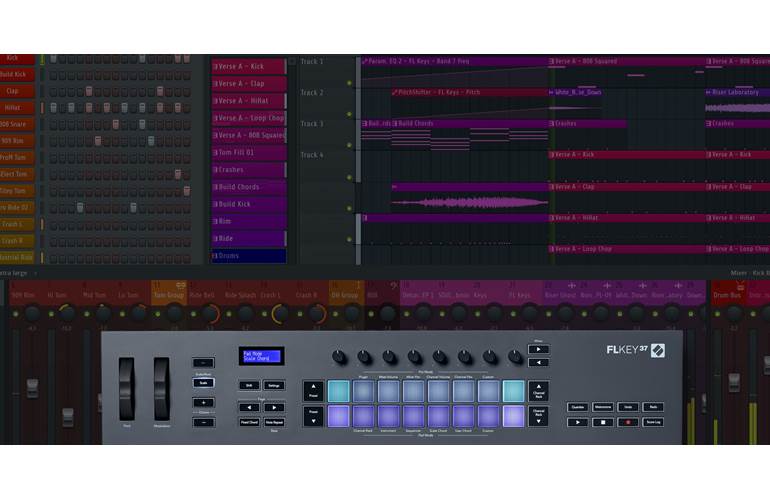Open the Build Kick pattern item menu icon
770x500 pixels.
pyautogui.click(x=215, y=204)
